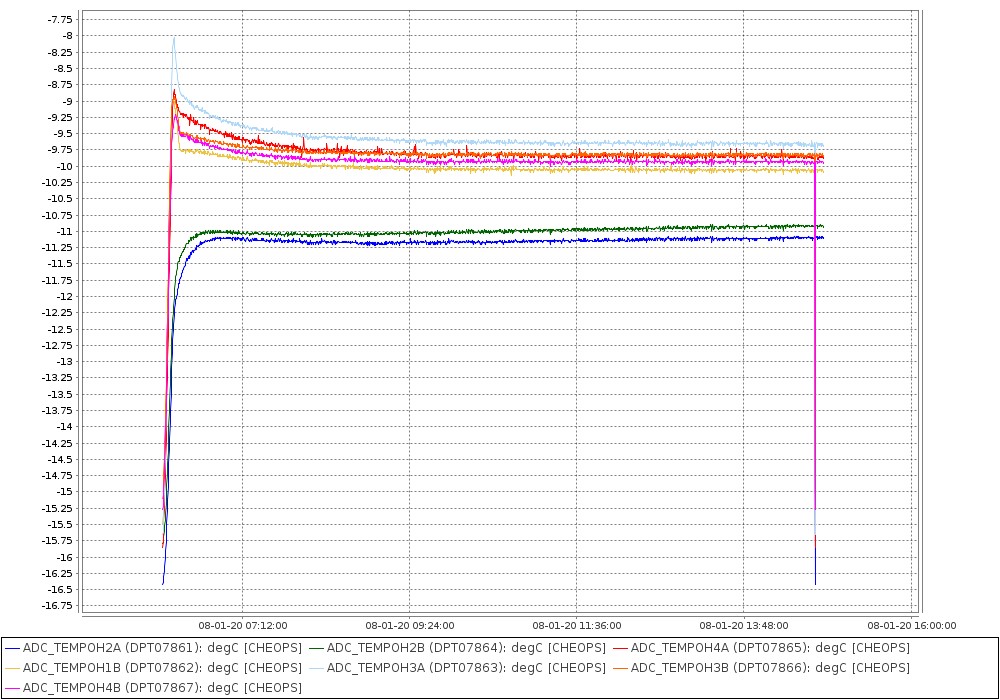Click the red line marker beside ADC_TEMPOH4A

pyautogui.click(x=621, y=648)
